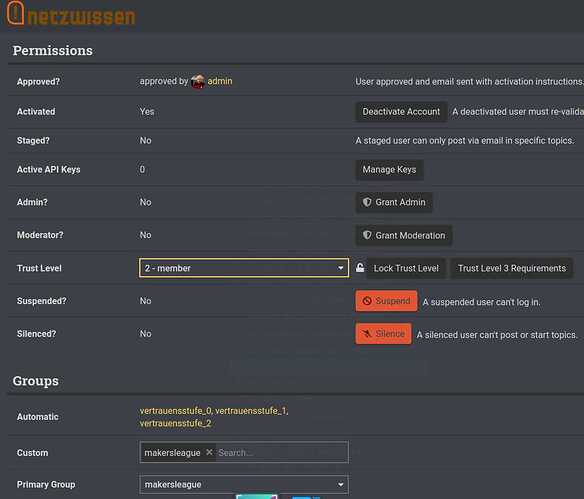Focus the custom groups Search field
Viewport: 584px width, 499px height.
pyautogui.click(x=282, y=452)
